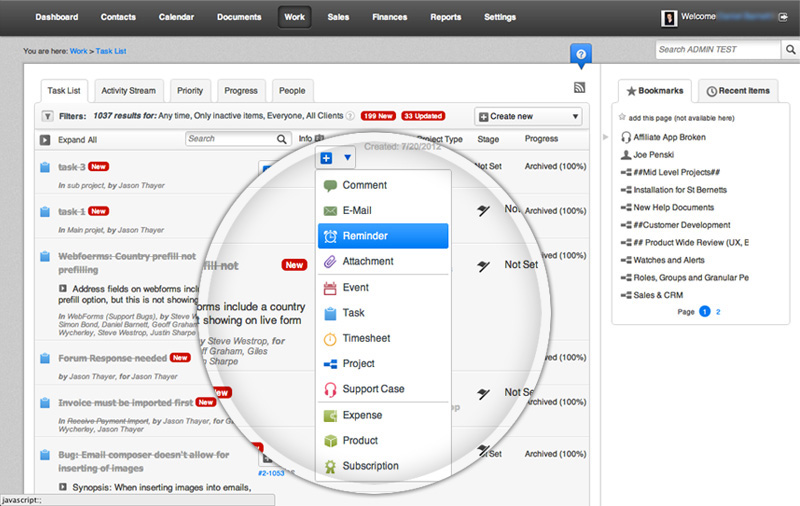Choose Reminder in the add menu
The image size is (800, 506).
[x=383, y=236]
